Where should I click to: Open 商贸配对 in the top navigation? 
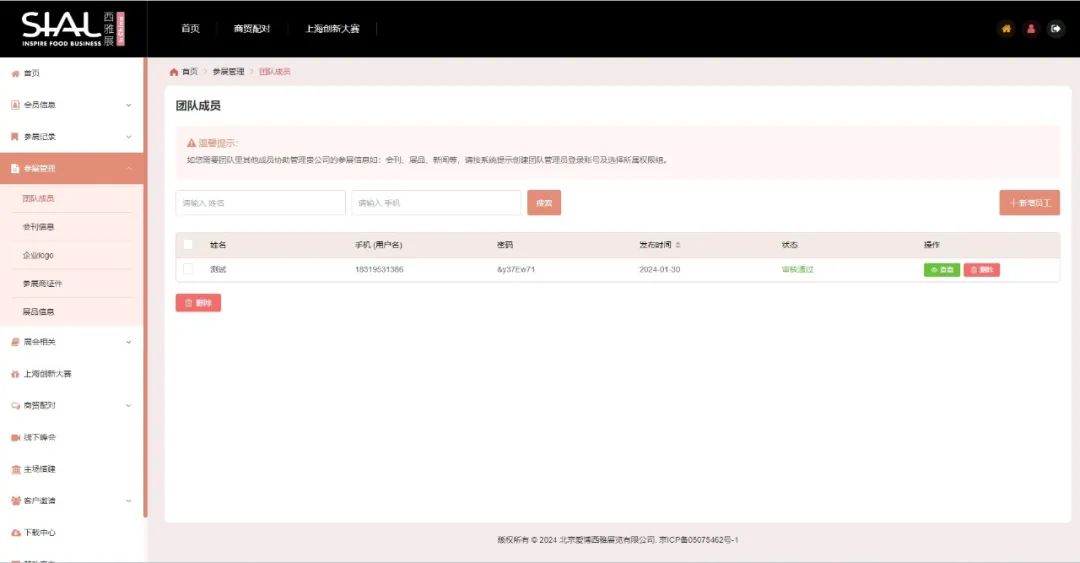pyautogui.click(x=252, y=29)
